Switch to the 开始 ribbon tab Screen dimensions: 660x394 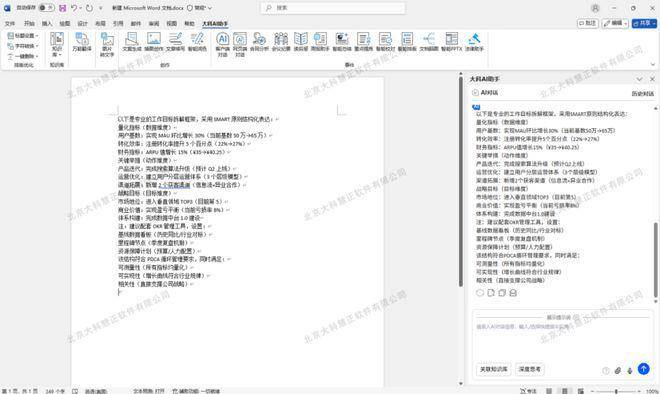tap(29, 24)
